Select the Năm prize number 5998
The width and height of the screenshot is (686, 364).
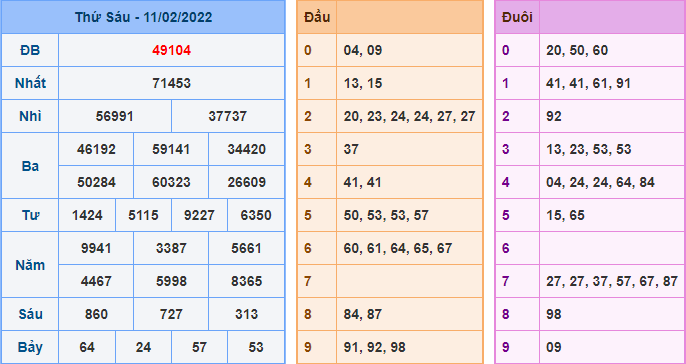click(x=171, y=281)
